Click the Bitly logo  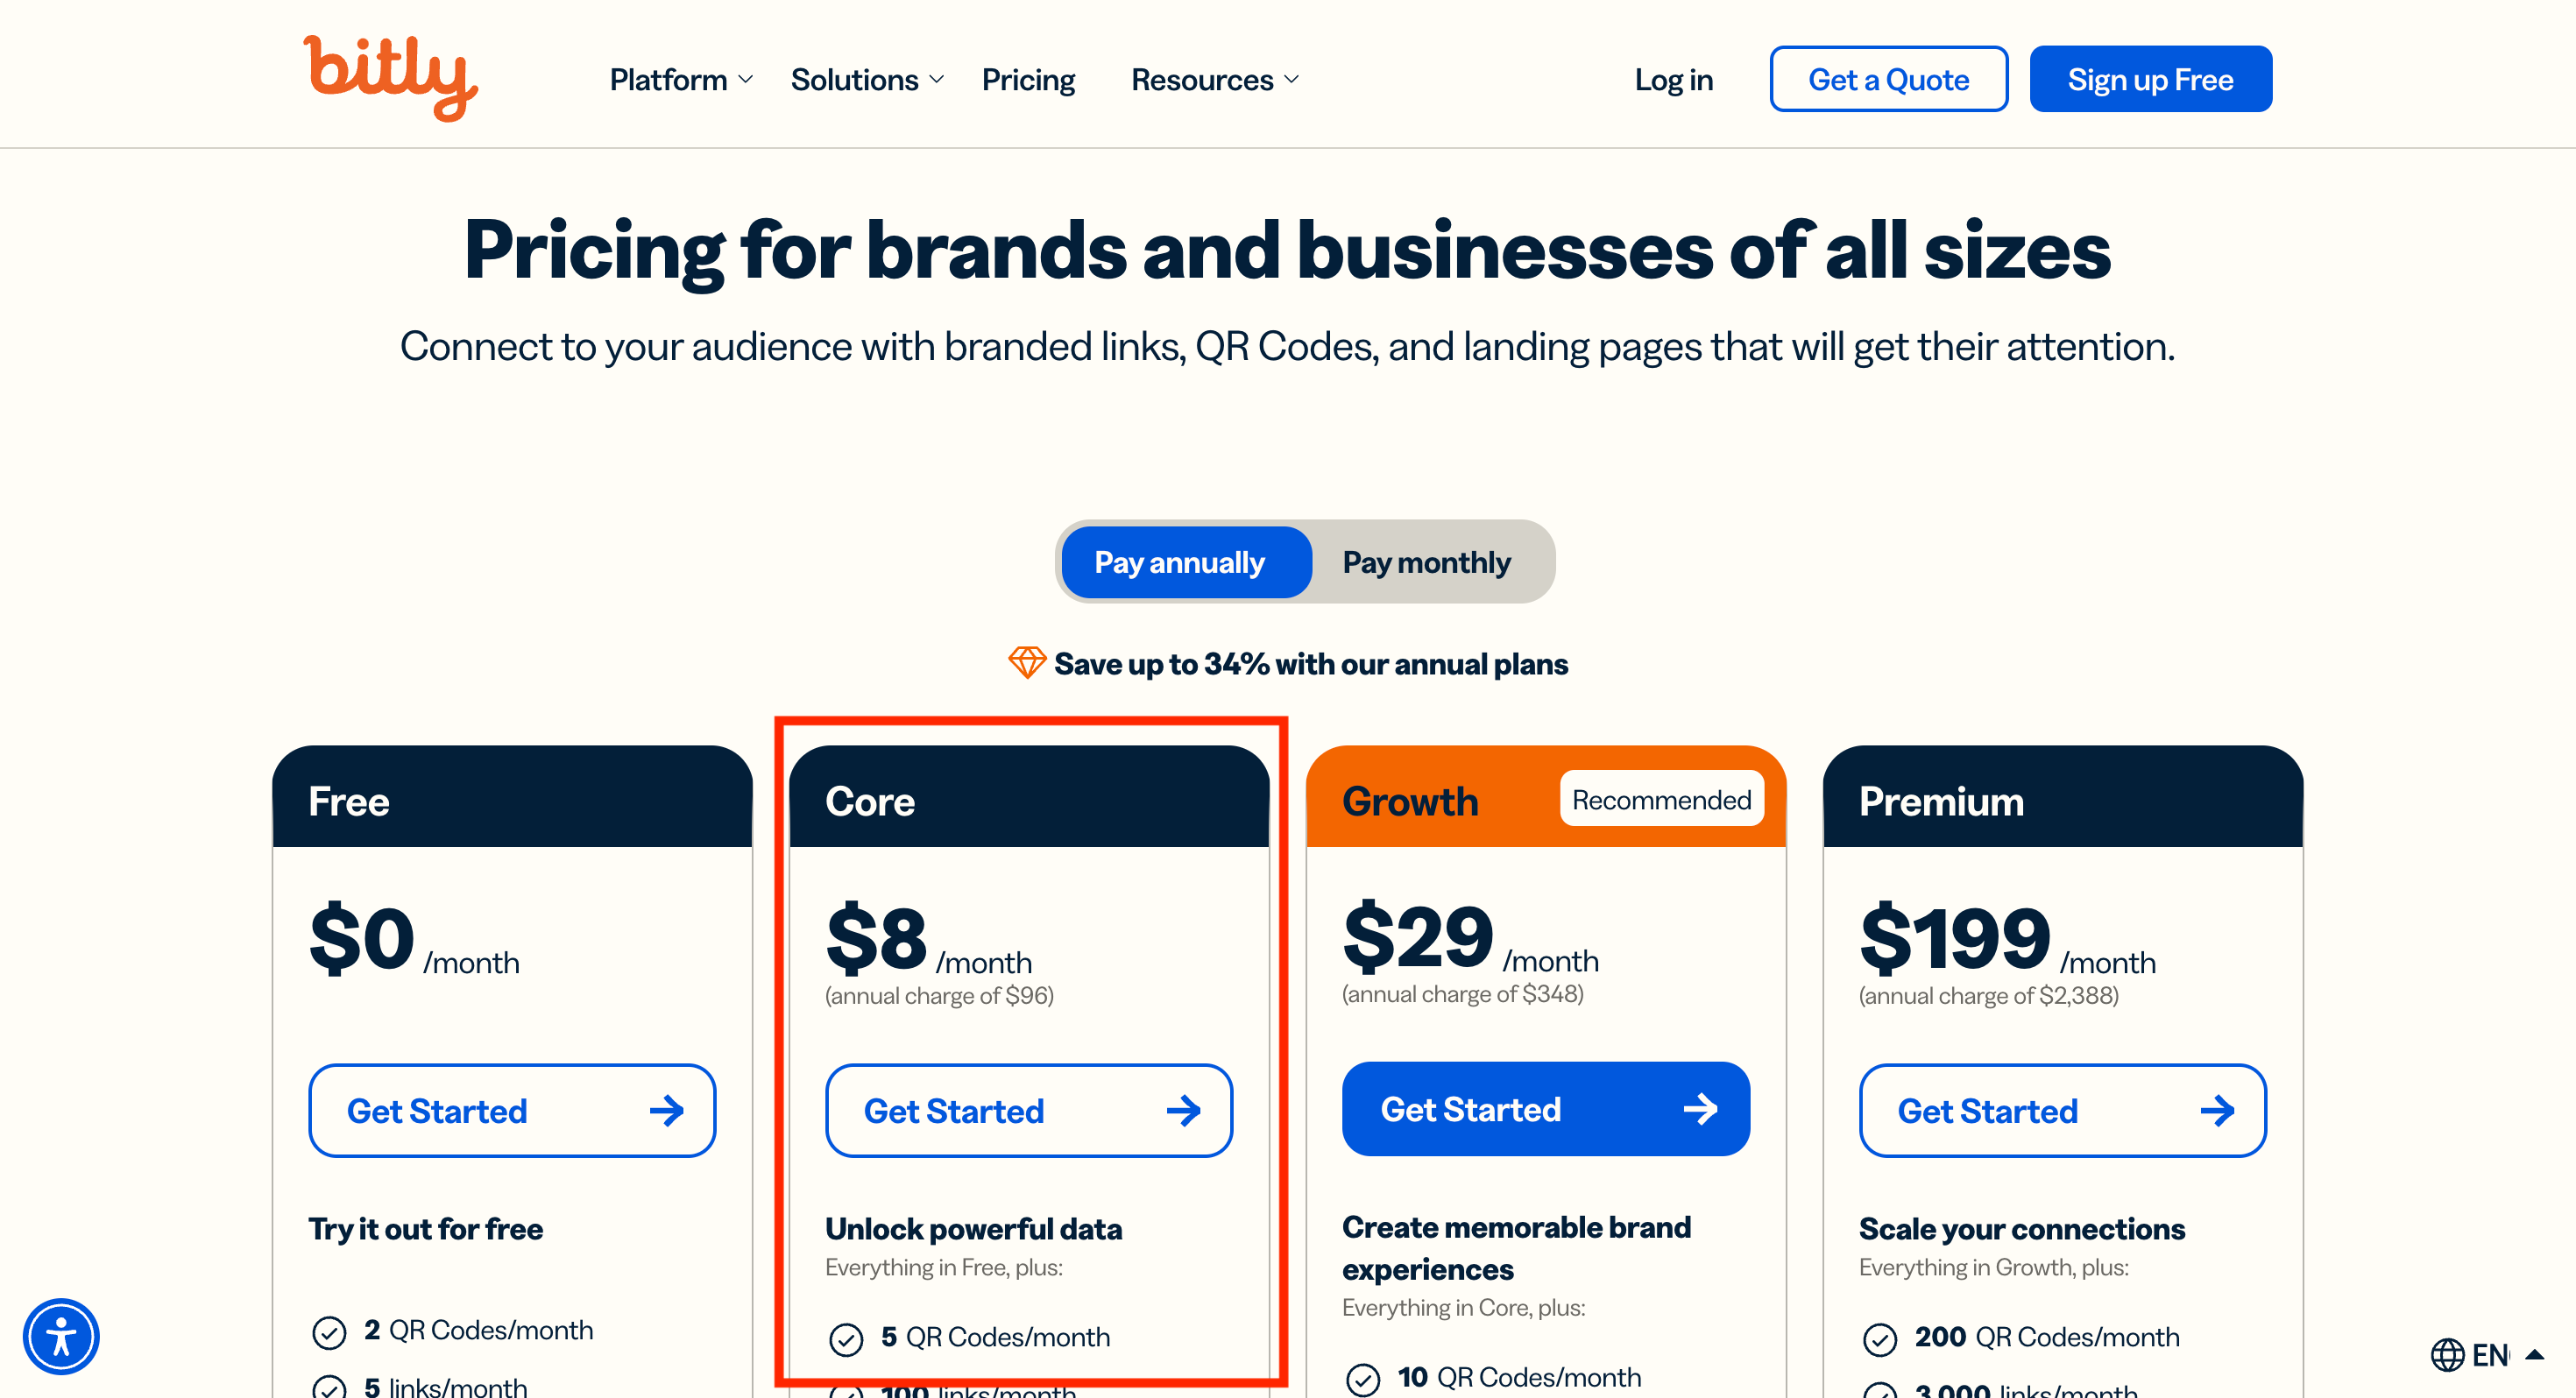pyautogui.click(x=390, y=78)
